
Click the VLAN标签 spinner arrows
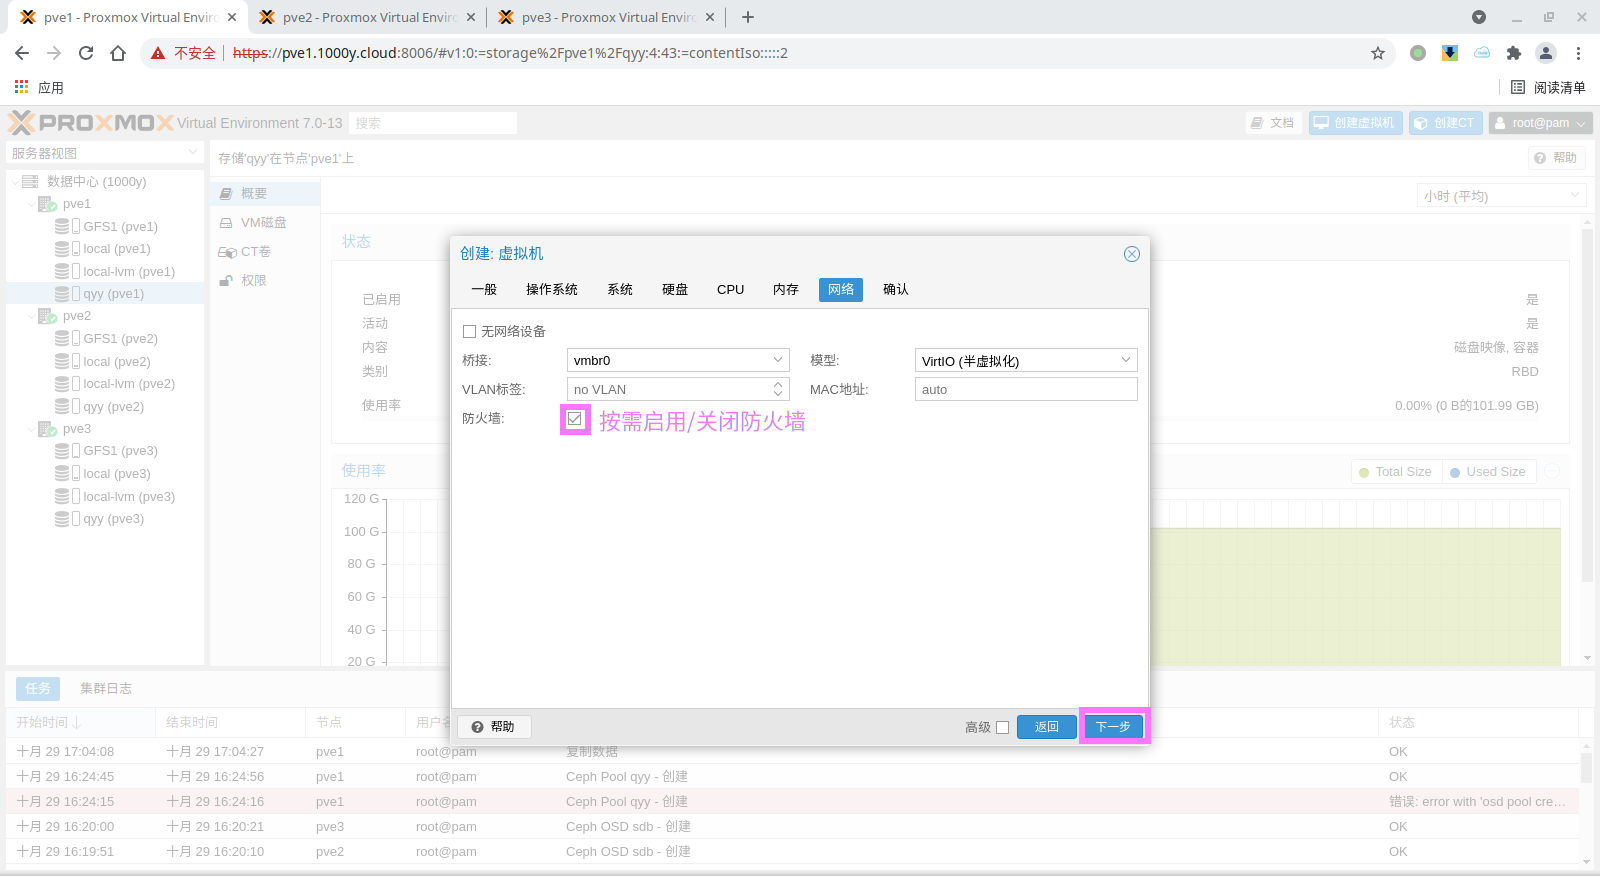[x=778, y=389]
